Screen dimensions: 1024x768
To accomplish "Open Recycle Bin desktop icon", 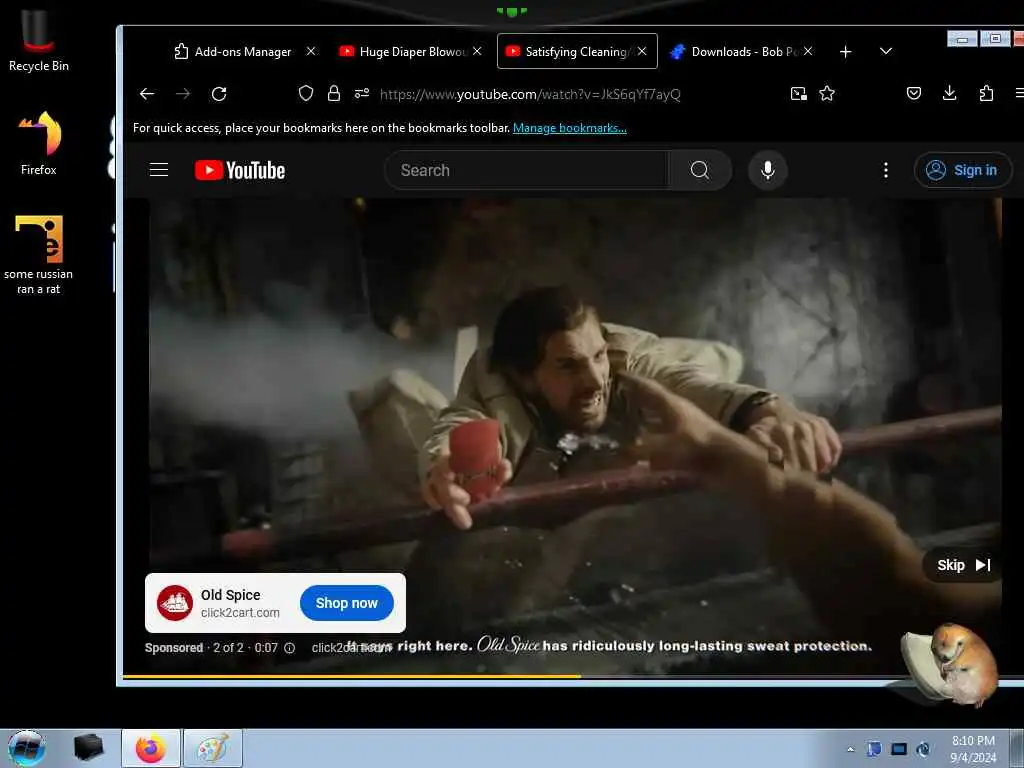I will pyautogui.click(x=39, y=40).
